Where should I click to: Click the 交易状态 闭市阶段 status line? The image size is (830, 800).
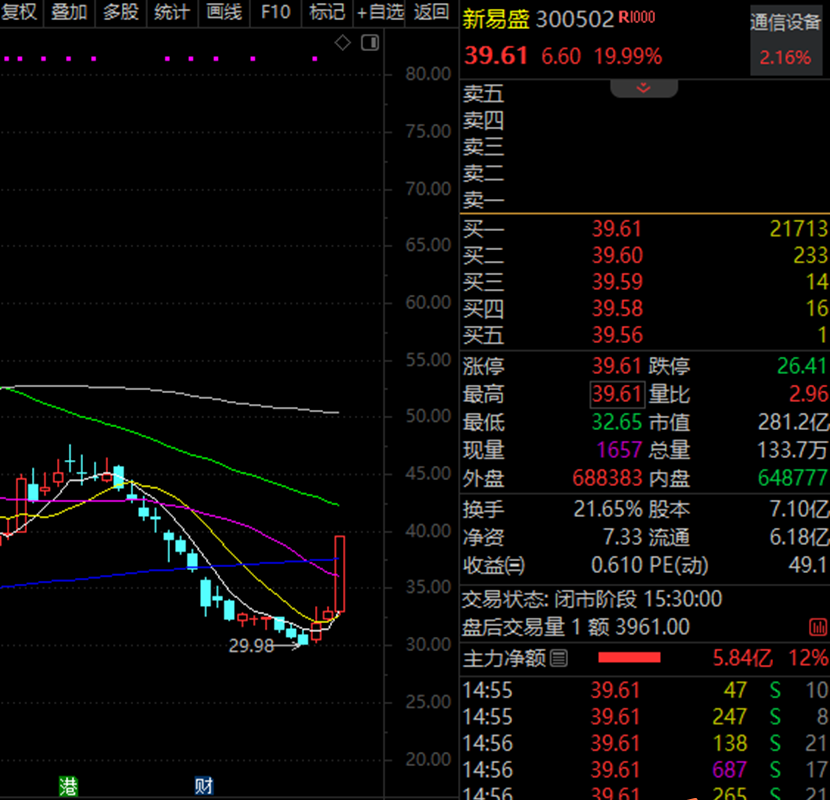pos(592,600)
